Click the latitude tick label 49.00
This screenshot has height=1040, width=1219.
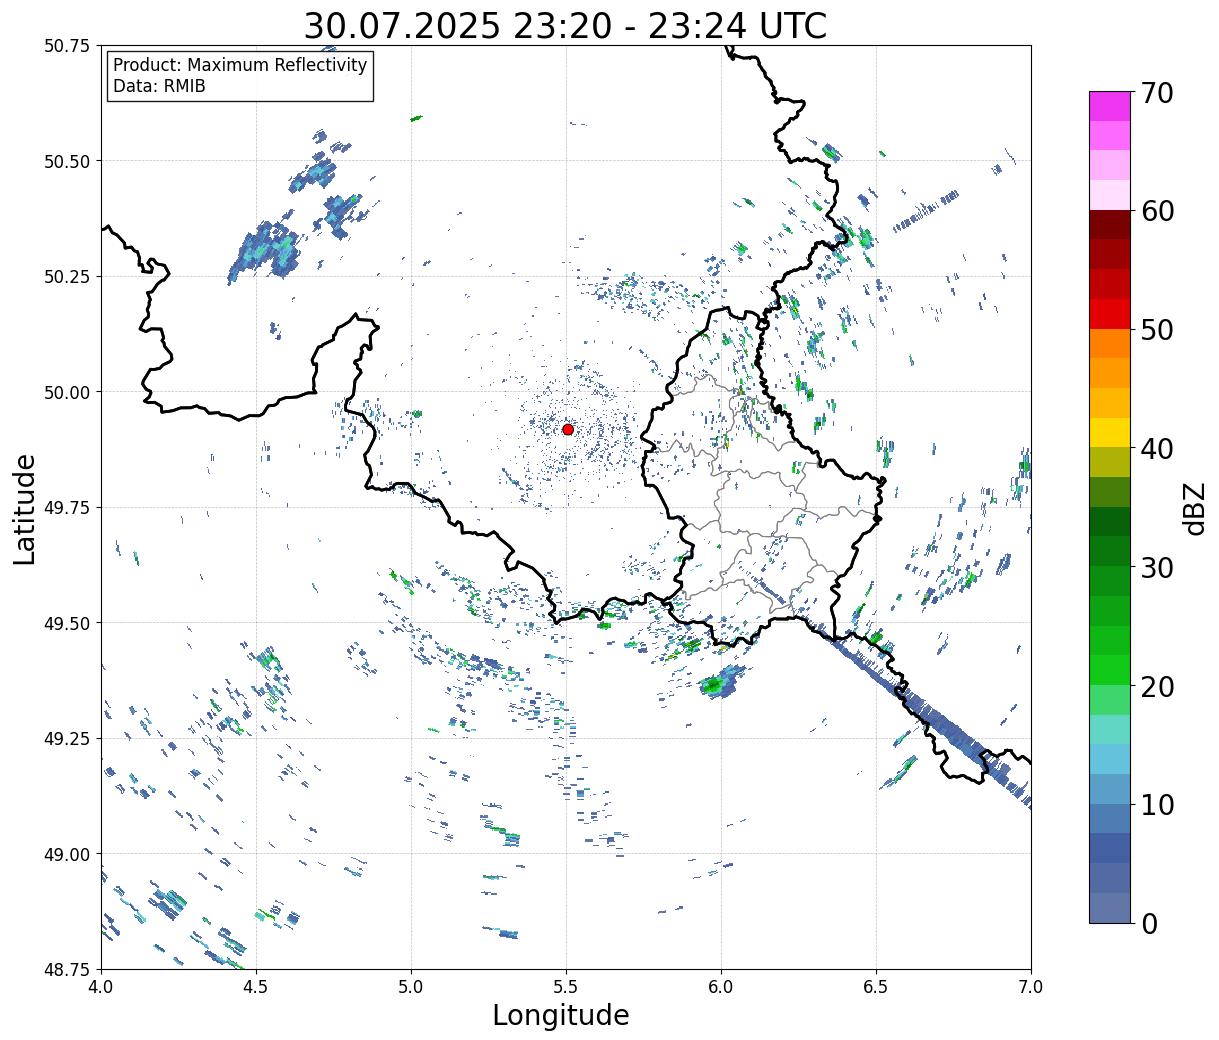67,854
